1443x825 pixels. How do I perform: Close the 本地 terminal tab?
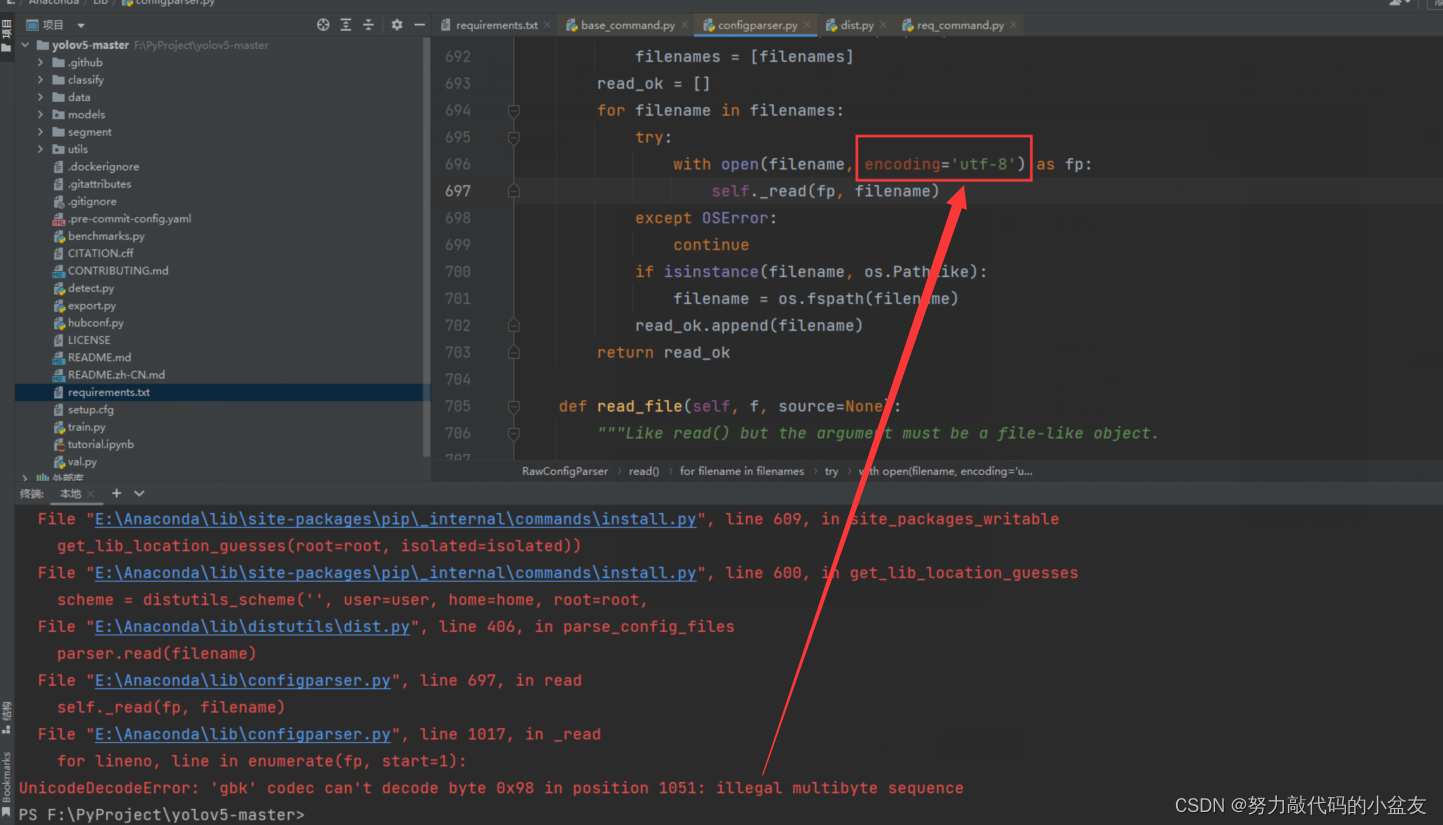(x=90, y=494)
